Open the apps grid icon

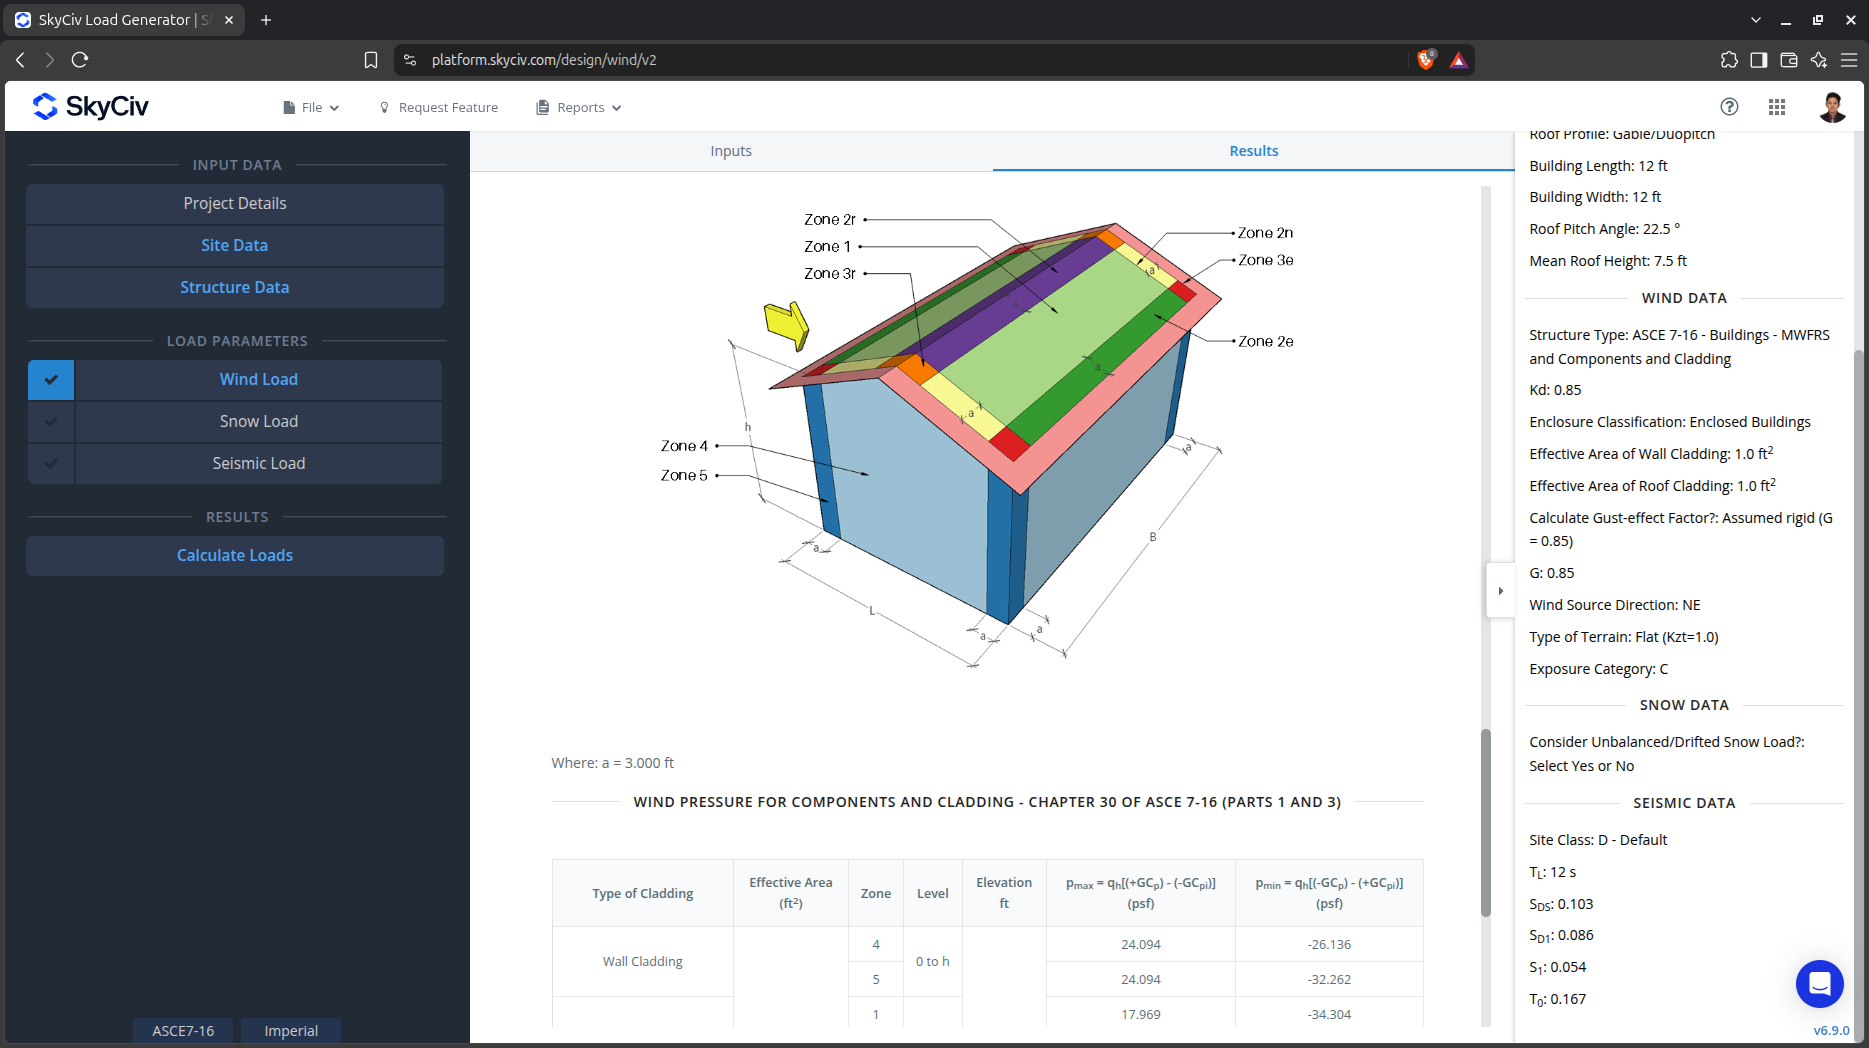click(1777, 107)
